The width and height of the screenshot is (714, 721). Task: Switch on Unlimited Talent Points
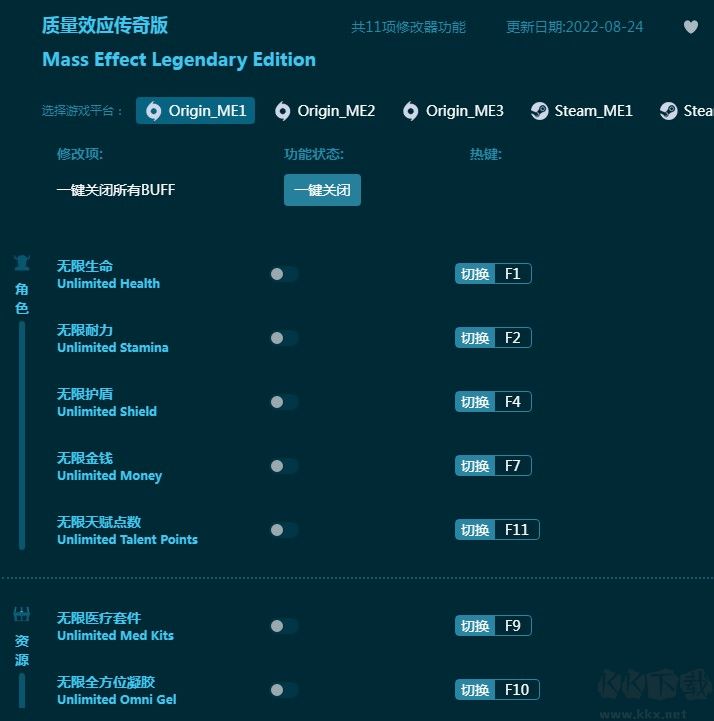[283, 530]
